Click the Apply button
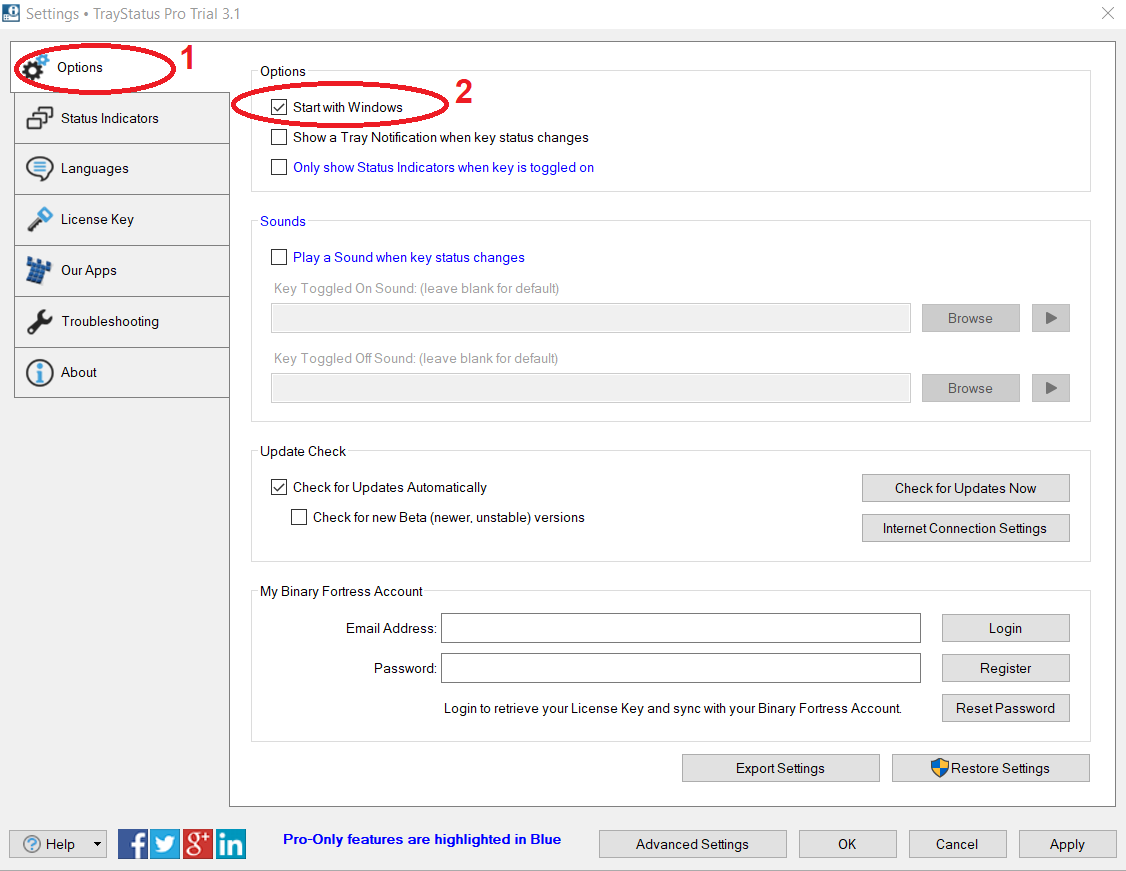 [x=1067, y=844]
